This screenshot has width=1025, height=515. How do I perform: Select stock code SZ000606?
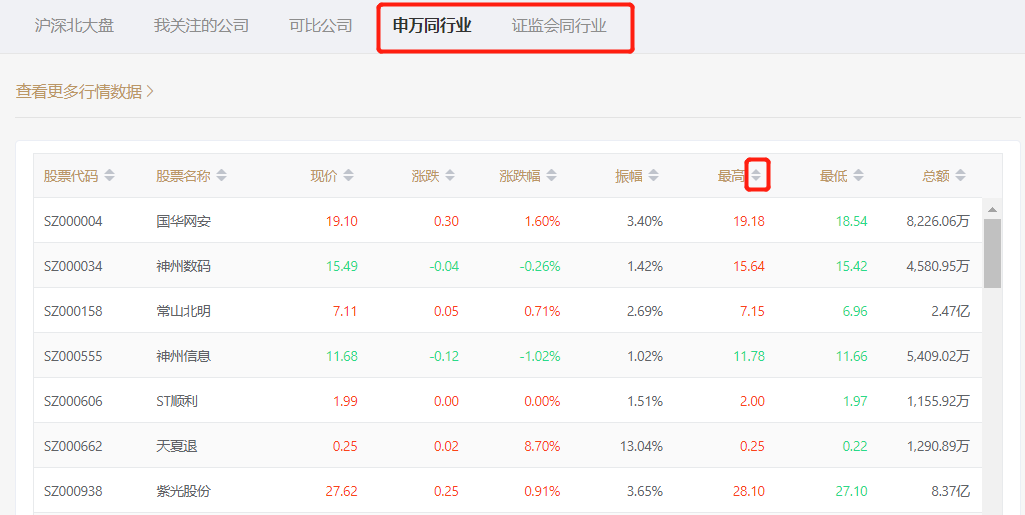pos(73,401)
